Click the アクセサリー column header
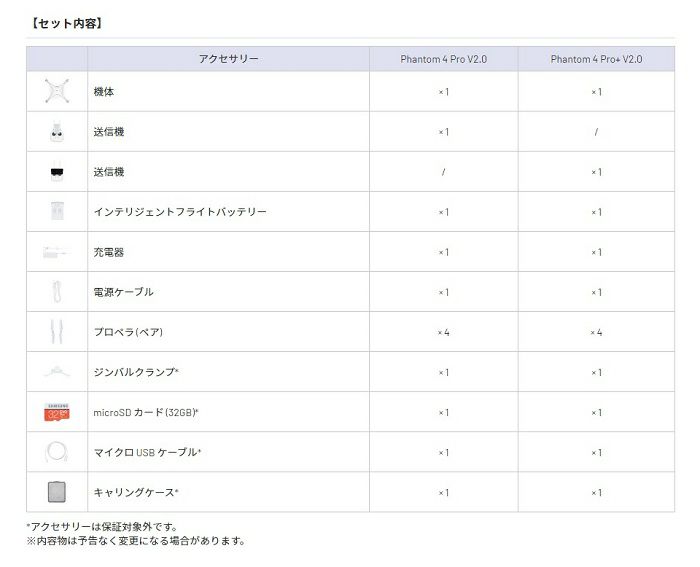 [x=228, y=59]
